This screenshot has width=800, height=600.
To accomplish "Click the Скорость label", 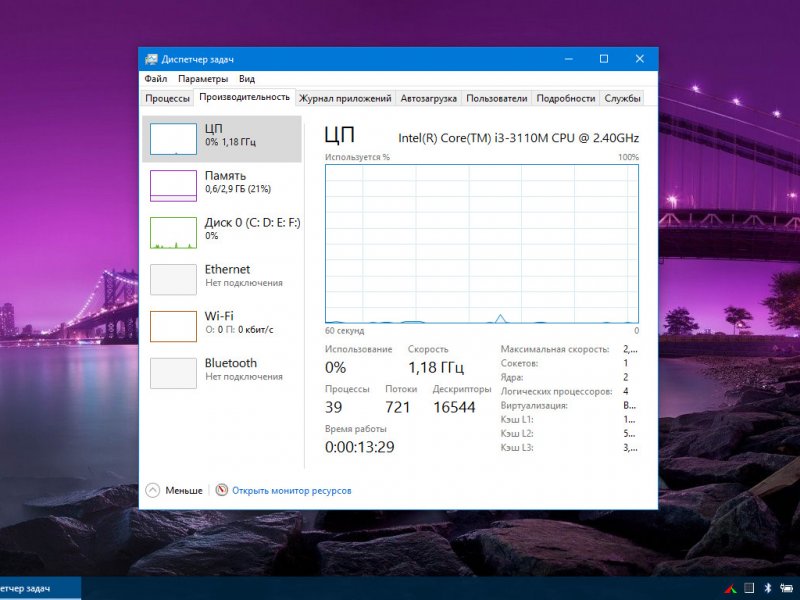I will click(x=428, y=349).
